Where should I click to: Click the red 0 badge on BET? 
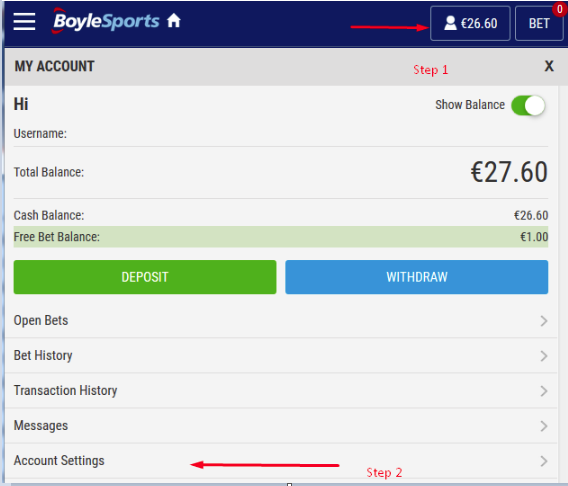coord(560,9)
